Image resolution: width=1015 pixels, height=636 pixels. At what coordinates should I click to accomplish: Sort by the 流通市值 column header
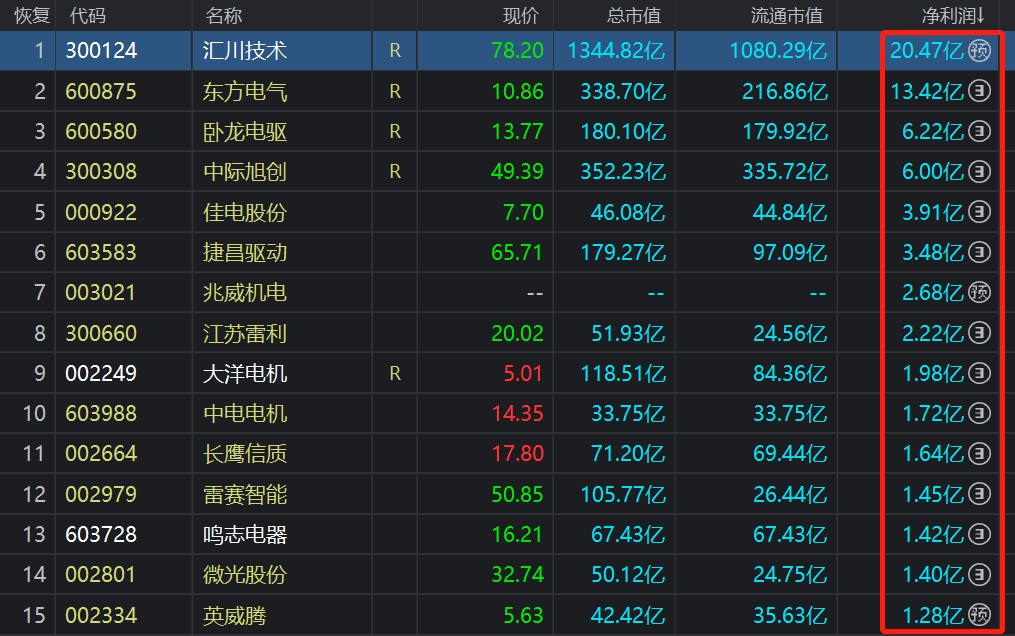[x=787, y=15]
